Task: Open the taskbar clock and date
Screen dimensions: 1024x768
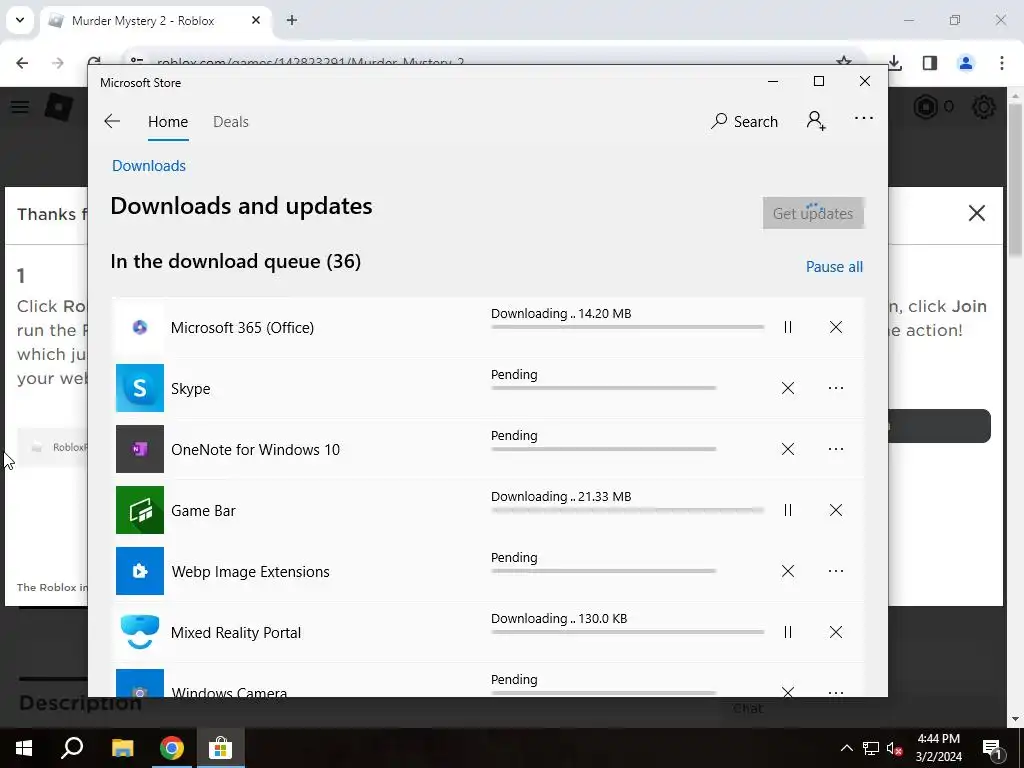Action: [938, 748]
